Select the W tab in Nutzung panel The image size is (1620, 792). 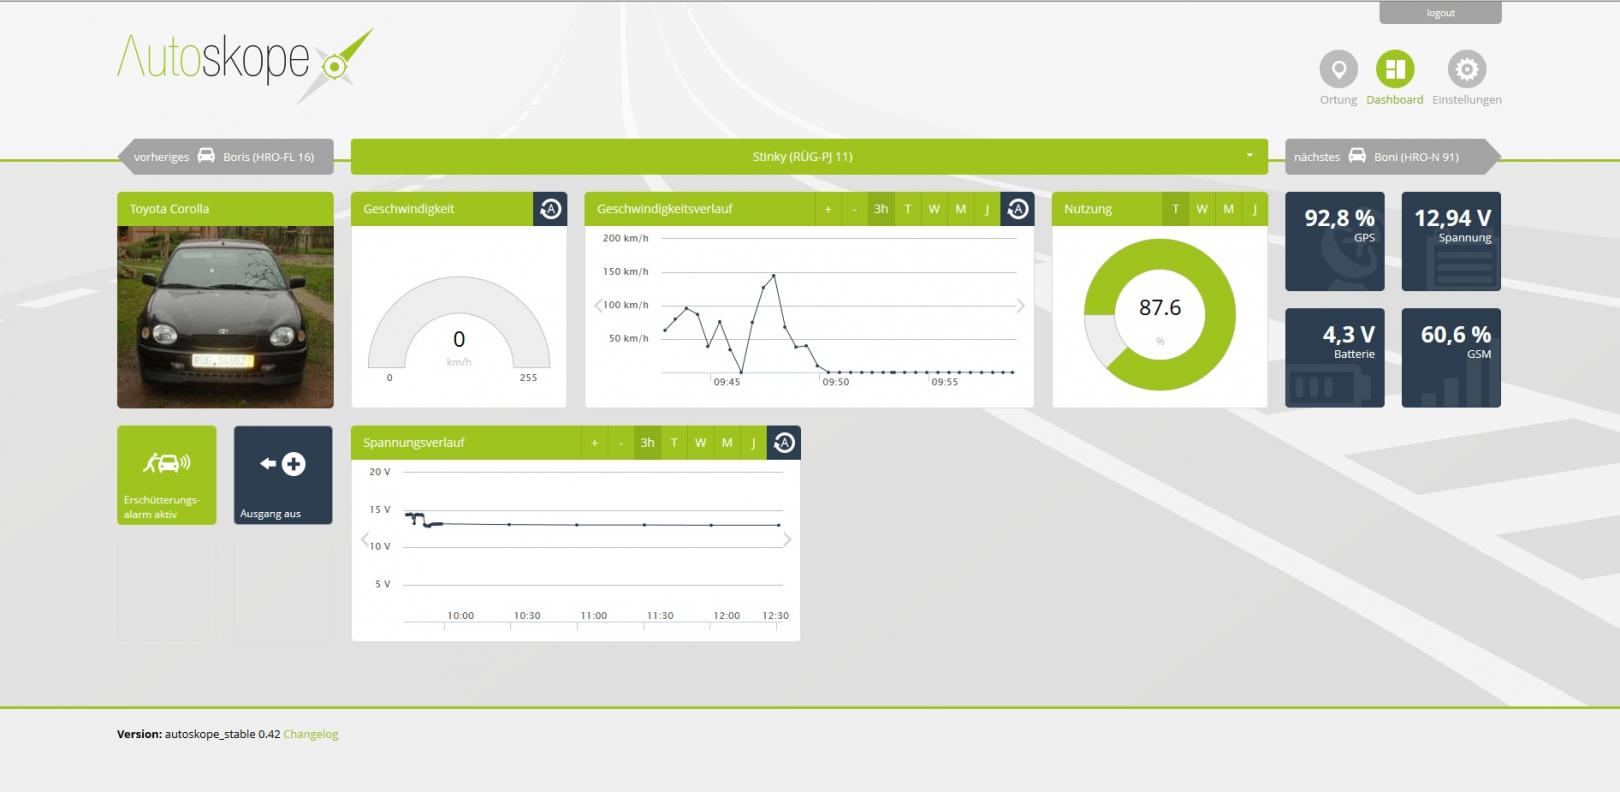1202,209
